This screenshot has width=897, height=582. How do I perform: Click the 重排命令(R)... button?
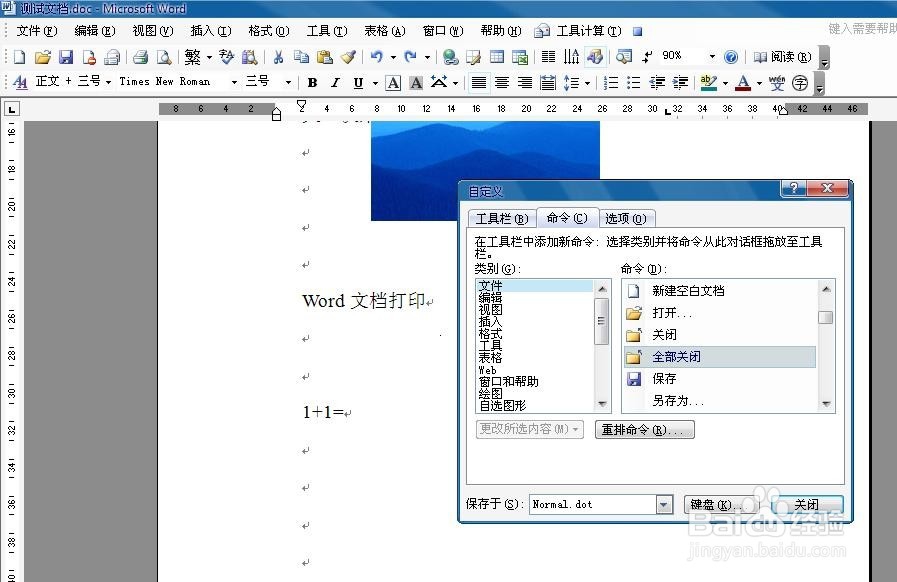[645, 430]
